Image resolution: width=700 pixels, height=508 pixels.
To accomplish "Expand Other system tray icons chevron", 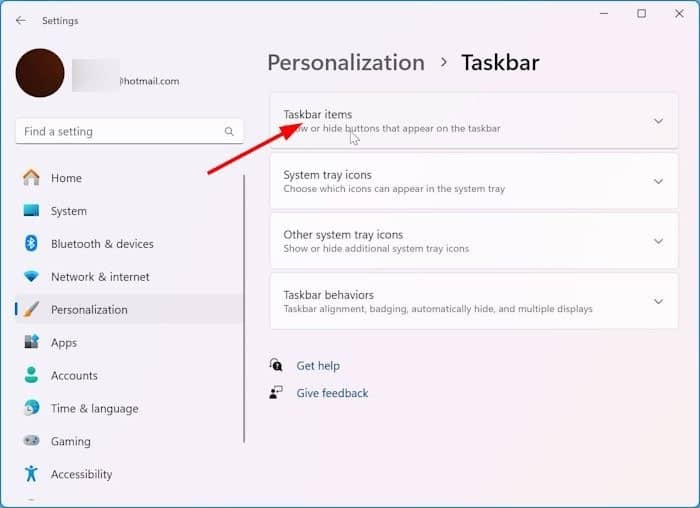I will pyautogui.click(x=658, y=242).
